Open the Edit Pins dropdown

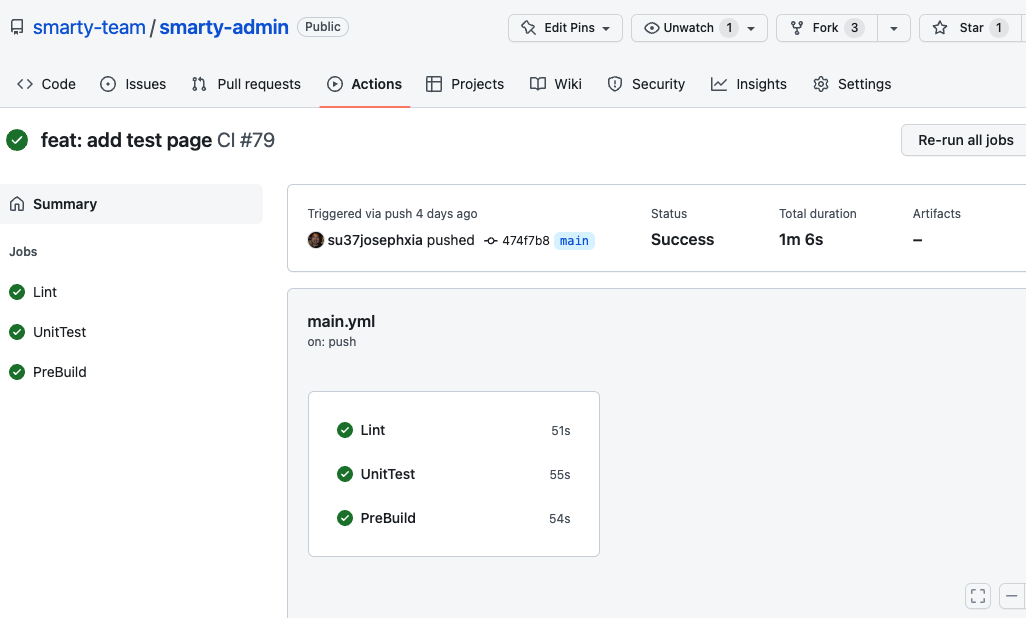click(x=565, y=28)
